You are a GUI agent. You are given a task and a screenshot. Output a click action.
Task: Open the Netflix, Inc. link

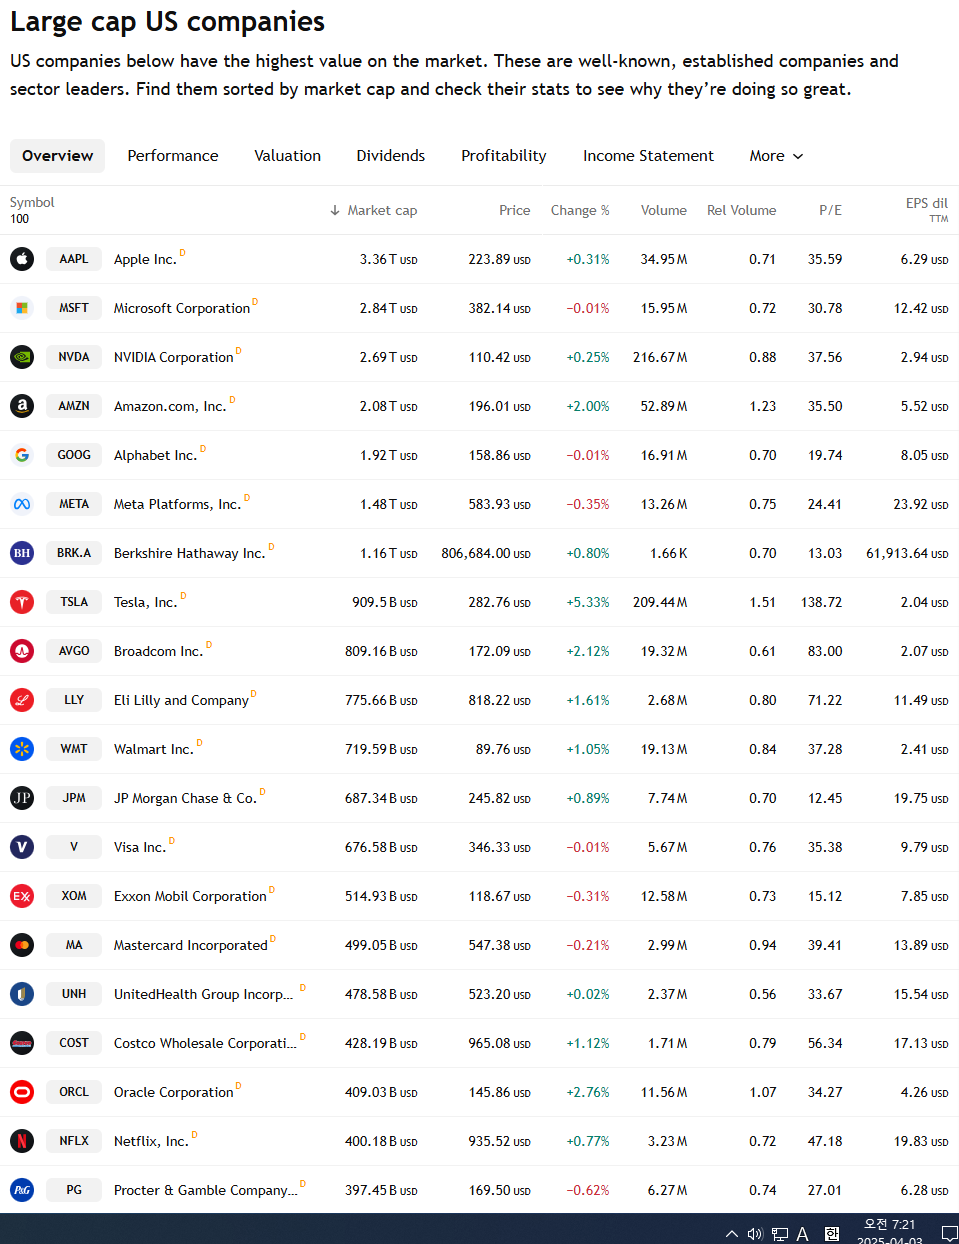click(151, 1141)
